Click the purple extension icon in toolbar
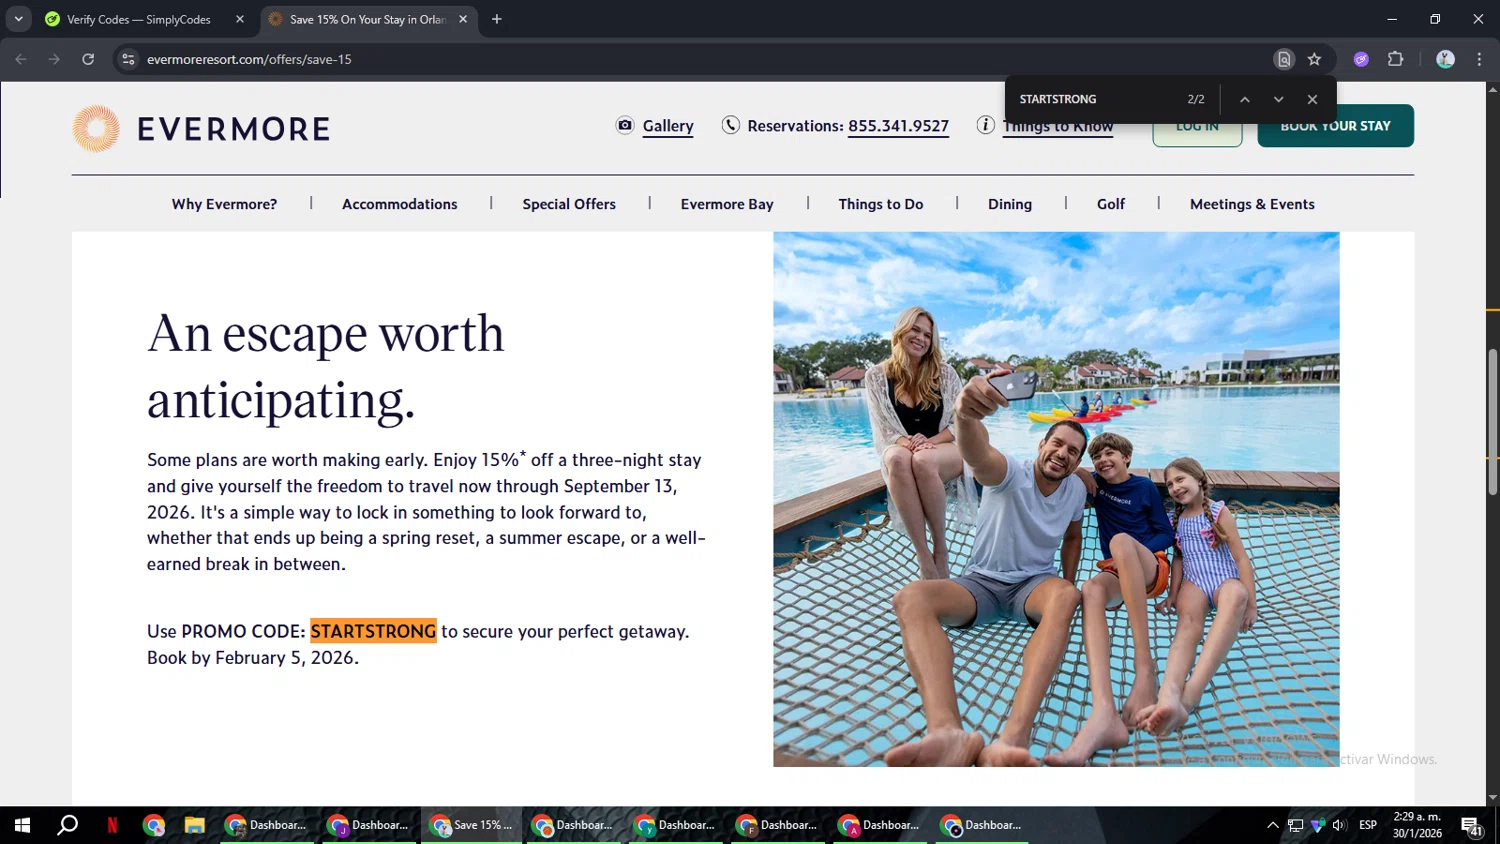 pyautogui.click(x=1361, y=59)
